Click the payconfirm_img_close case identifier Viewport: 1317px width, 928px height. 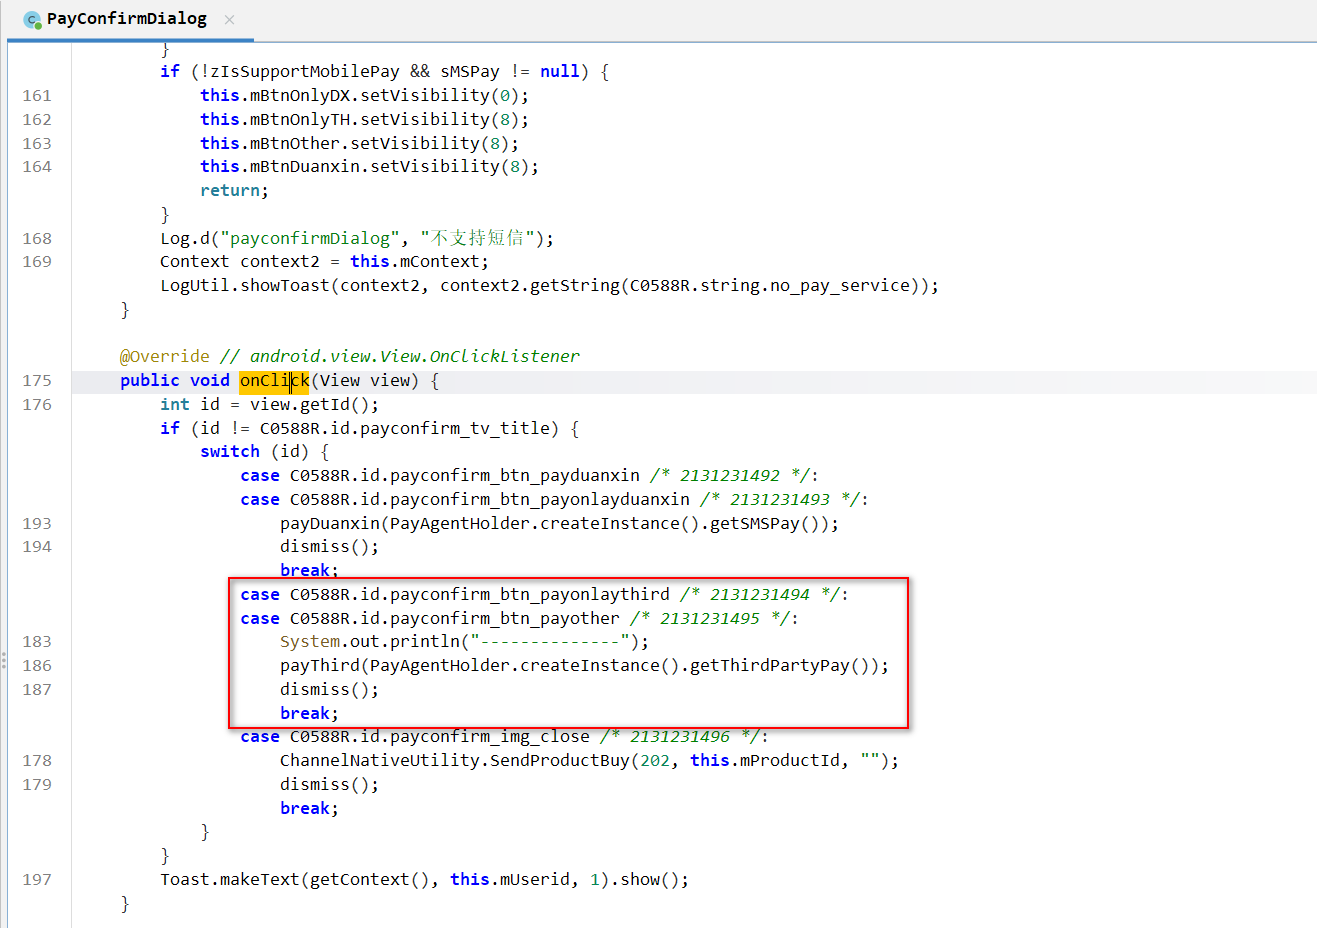tap(489, 737)
